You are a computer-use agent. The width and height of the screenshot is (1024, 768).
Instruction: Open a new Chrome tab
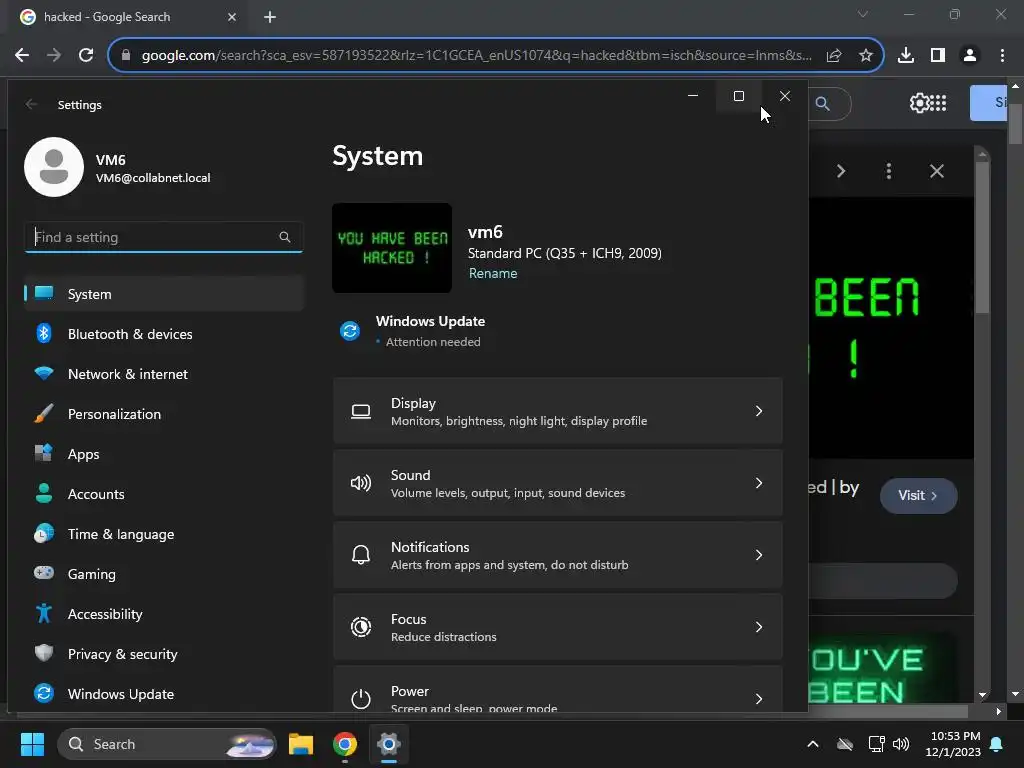pyautogui.click(x=270, y=17)
